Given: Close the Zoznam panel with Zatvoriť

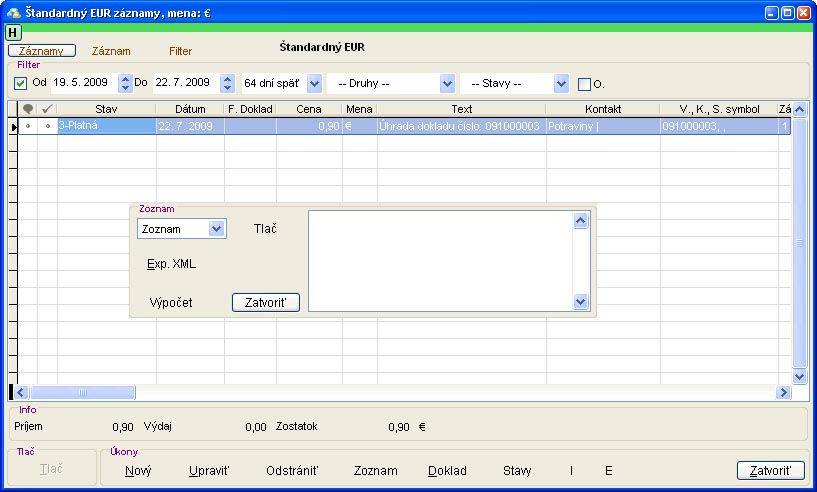Looking at the screenshot, I should click(265, 302).
